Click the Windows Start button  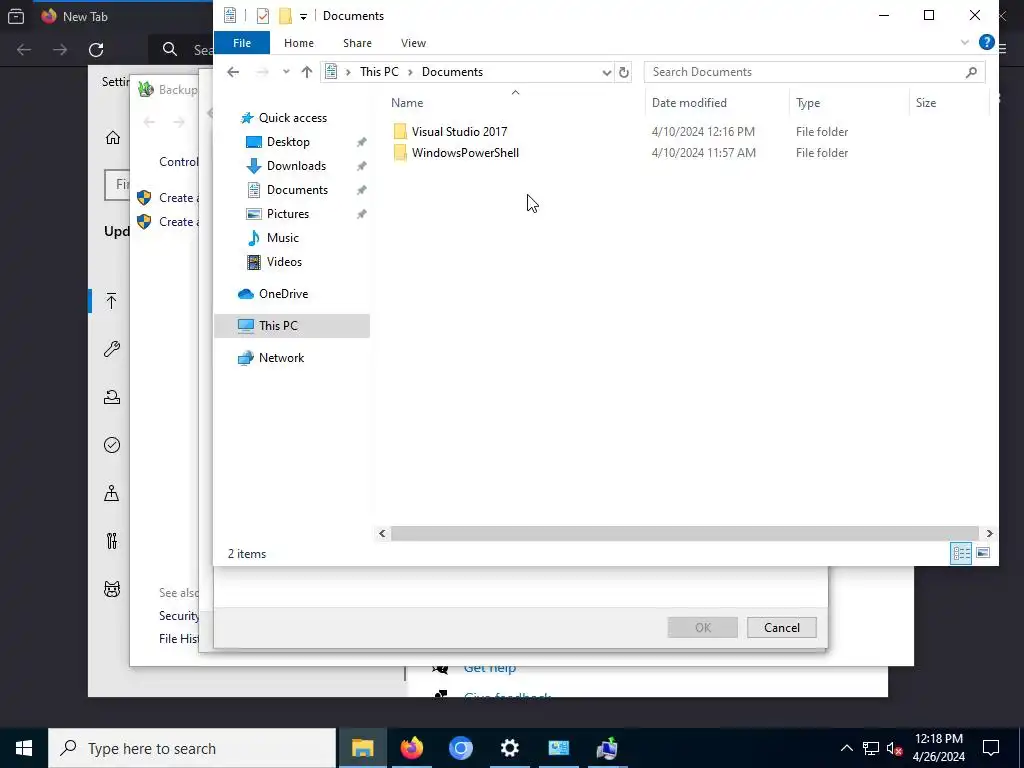tap(24, 748)
